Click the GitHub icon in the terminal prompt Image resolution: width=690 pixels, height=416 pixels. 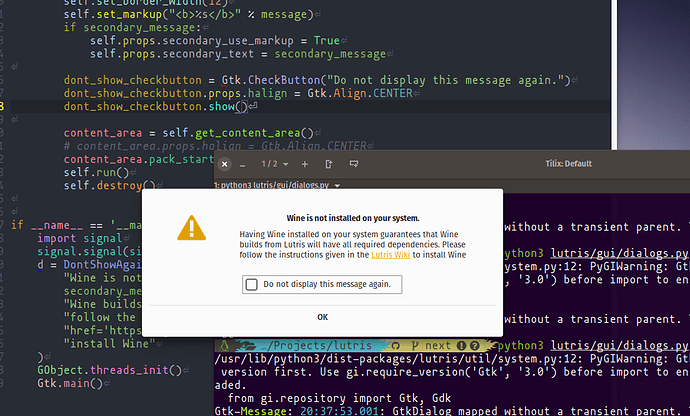coord(395,346)
